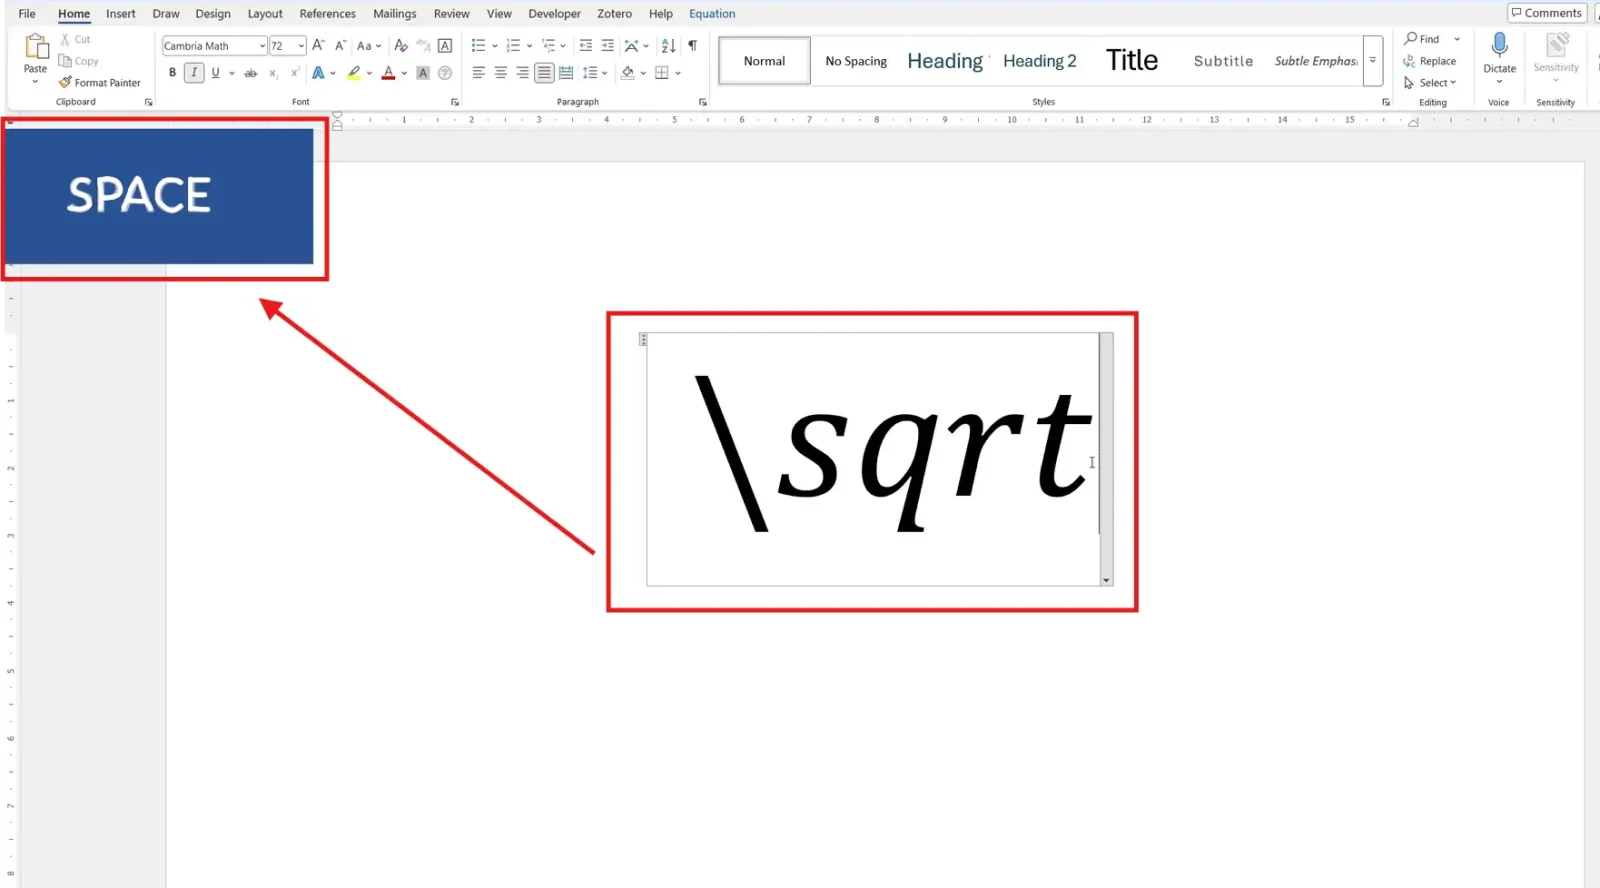Open the Change Case Aa dropdown
Viewport: 1600px width, 888px height.
pyautogui.click(x=369, y=45)
